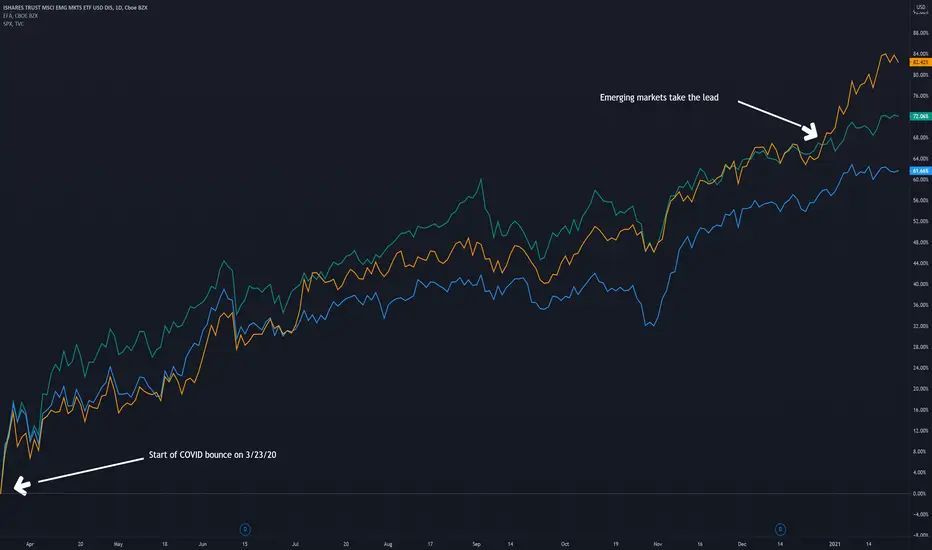Click the blue 61.66% price label
The image size is (932, 550).
pyautogui.click(x=920, y=171)
